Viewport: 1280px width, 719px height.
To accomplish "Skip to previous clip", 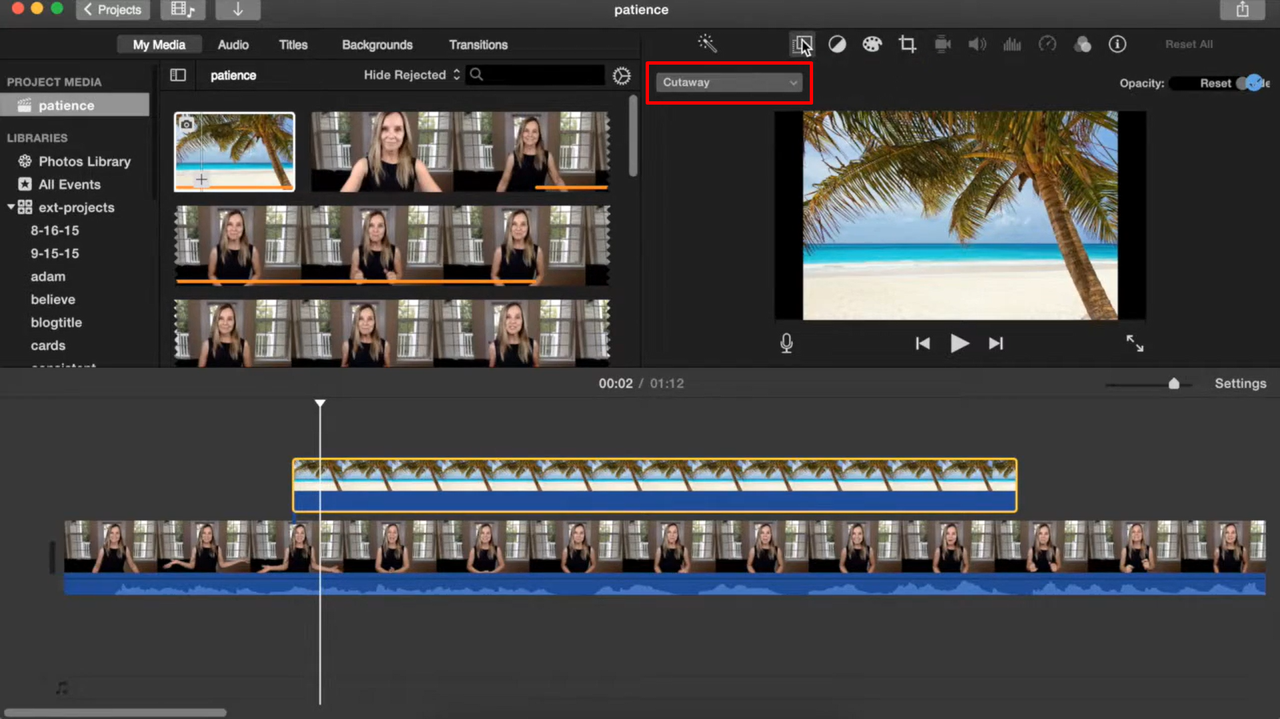I will coord(923,343).
